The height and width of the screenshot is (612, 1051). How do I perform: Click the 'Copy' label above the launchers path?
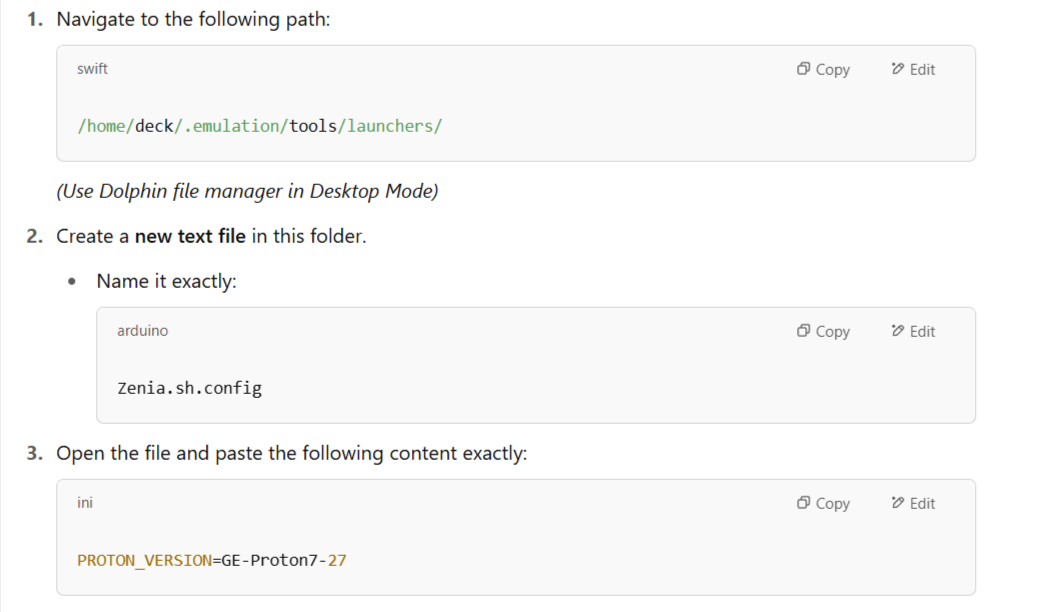pos(832,70)
